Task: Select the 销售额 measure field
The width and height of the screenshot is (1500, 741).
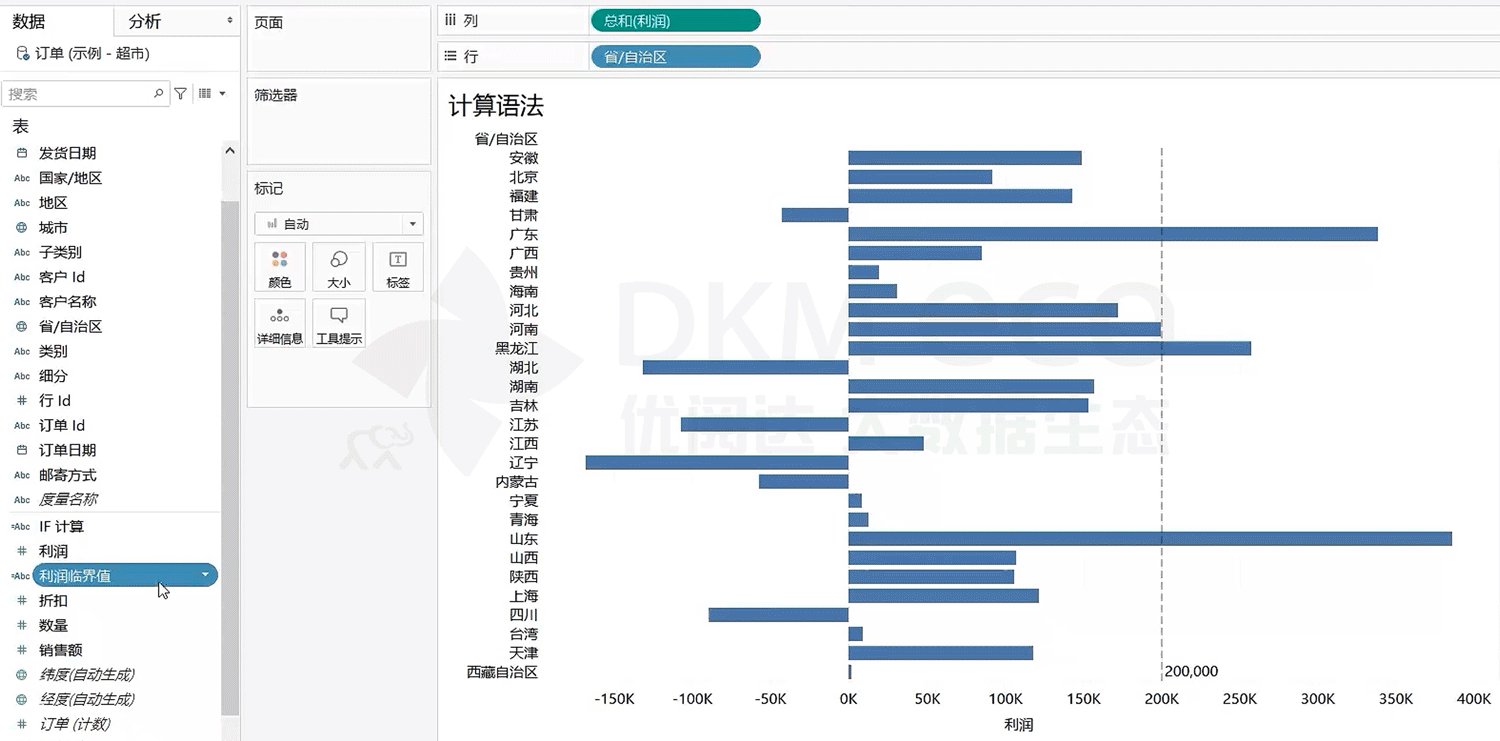Action: 60,650
